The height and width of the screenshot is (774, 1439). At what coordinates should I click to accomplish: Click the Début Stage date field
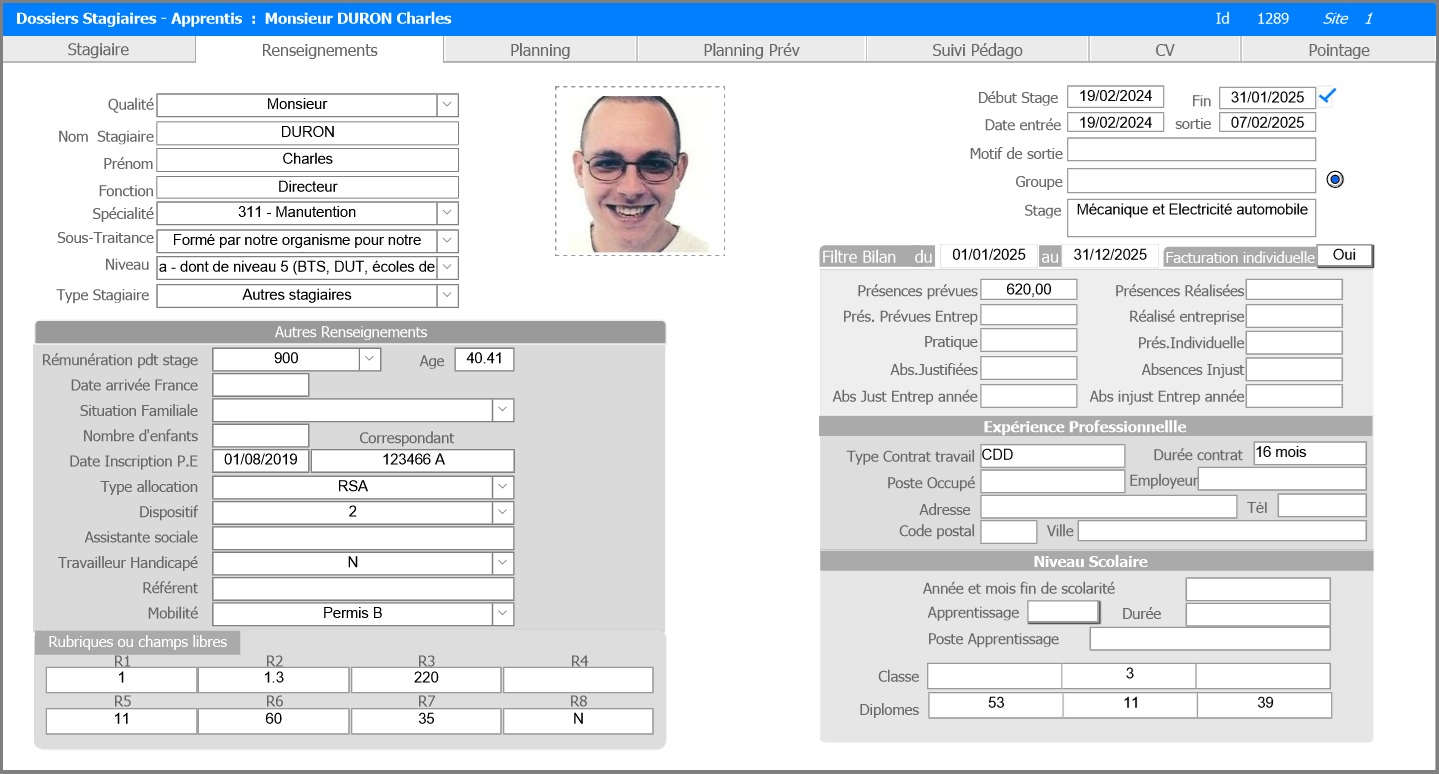[x=1115, y=97]
